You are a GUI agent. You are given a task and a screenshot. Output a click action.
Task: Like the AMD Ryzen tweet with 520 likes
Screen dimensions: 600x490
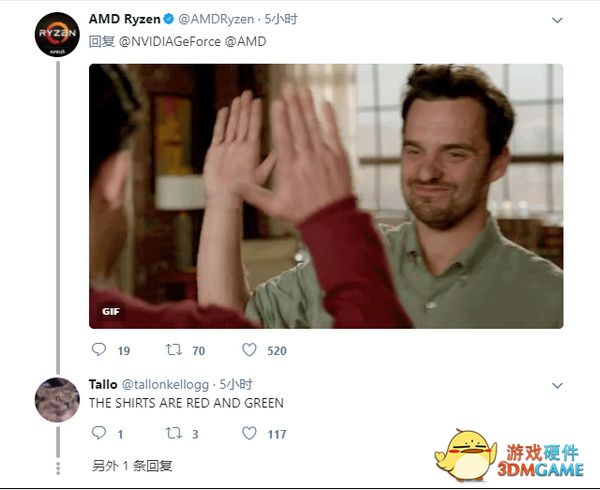coord(249,350)
